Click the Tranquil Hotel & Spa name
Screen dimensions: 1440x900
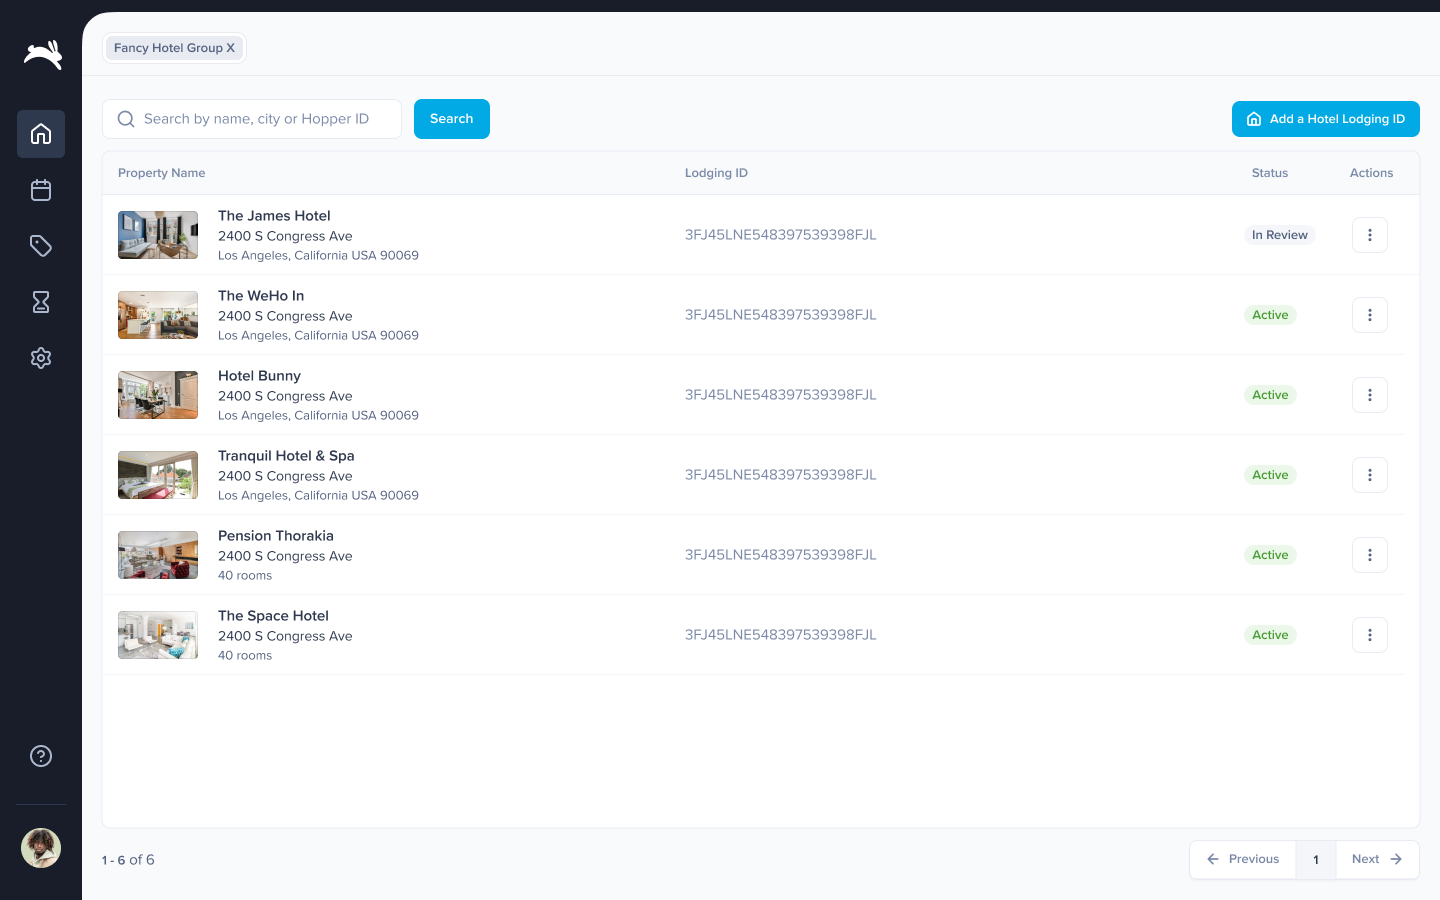coord(286,456)
